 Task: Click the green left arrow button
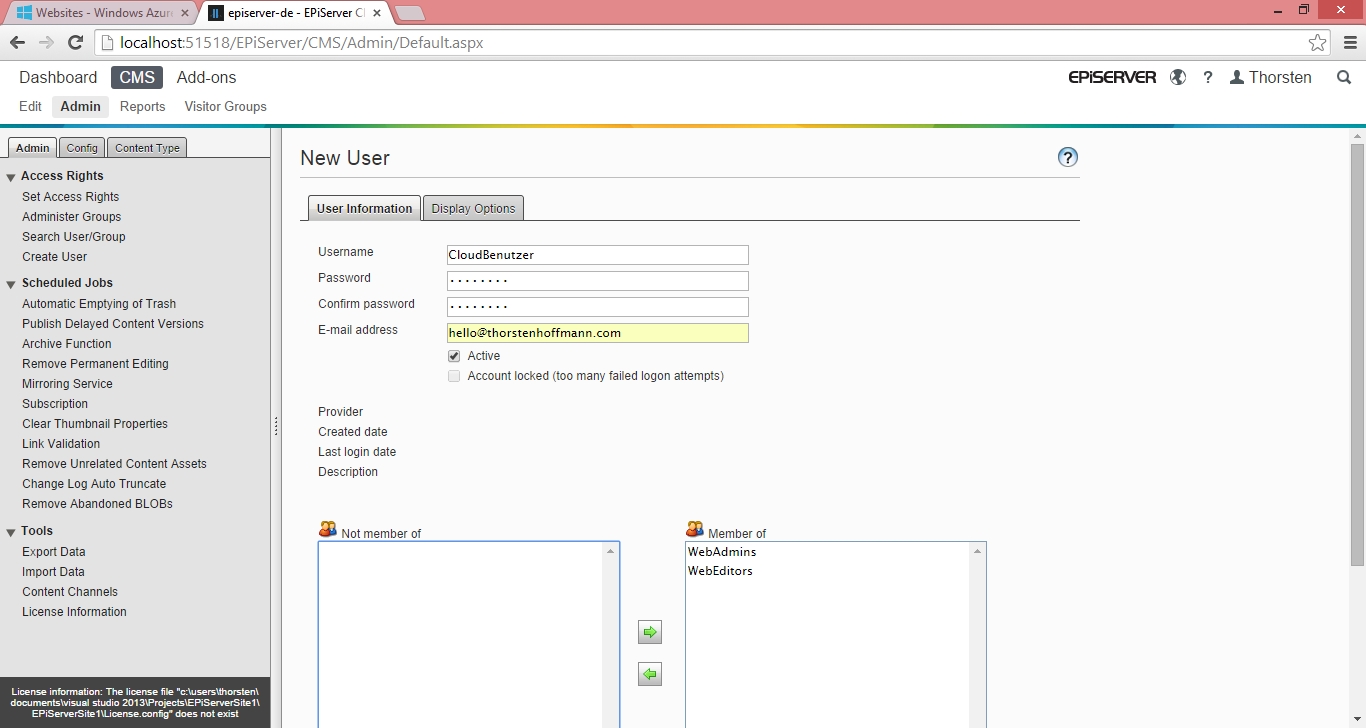650,675
